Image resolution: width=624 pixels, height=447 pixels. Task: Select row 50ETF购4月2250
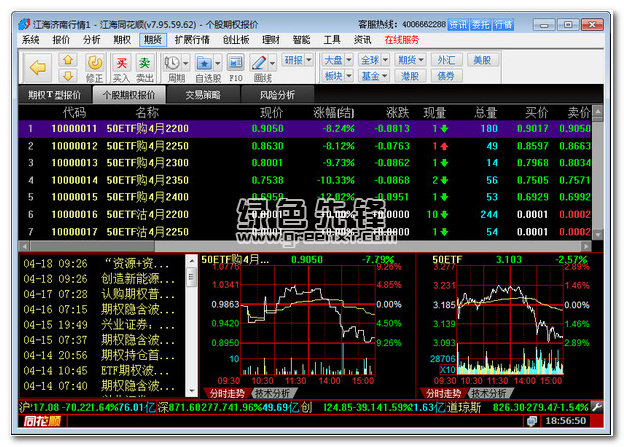point(305,146)
